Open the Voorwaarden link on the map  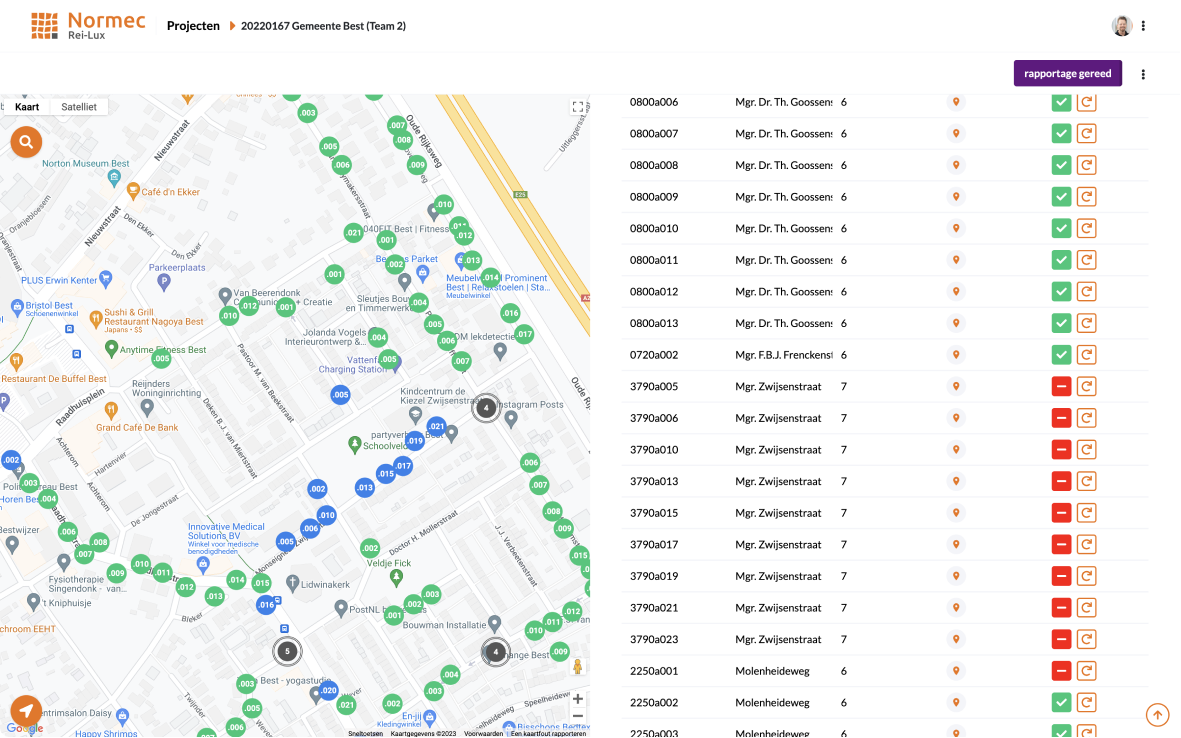484,733
